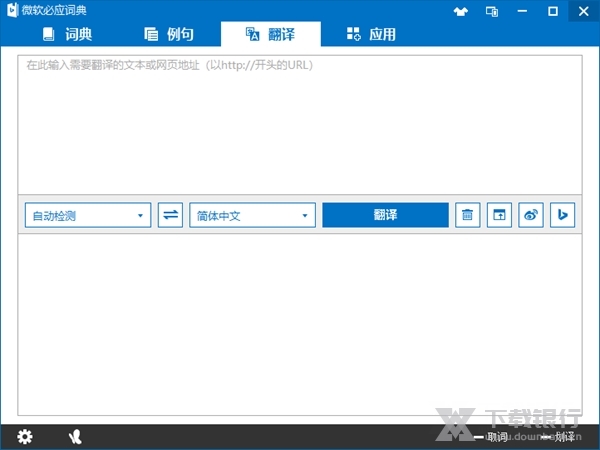Click the translation text input box
The height and width of the screenshot is (450, 600).
click(x=299, y=125)
